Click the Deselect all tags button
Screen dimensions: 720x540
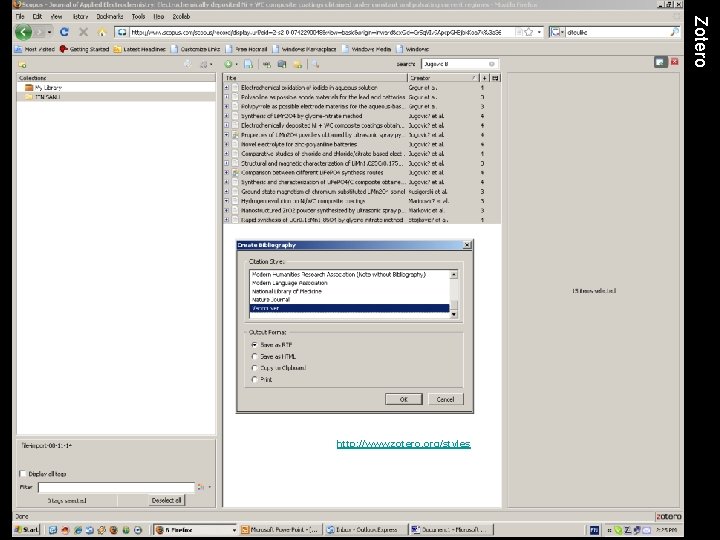pyautogui.click(x=166, y=500)
